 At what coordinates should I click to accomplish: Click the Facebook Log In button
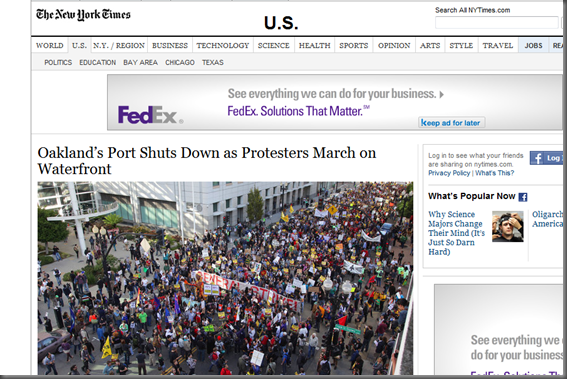(x=546, y=158)
